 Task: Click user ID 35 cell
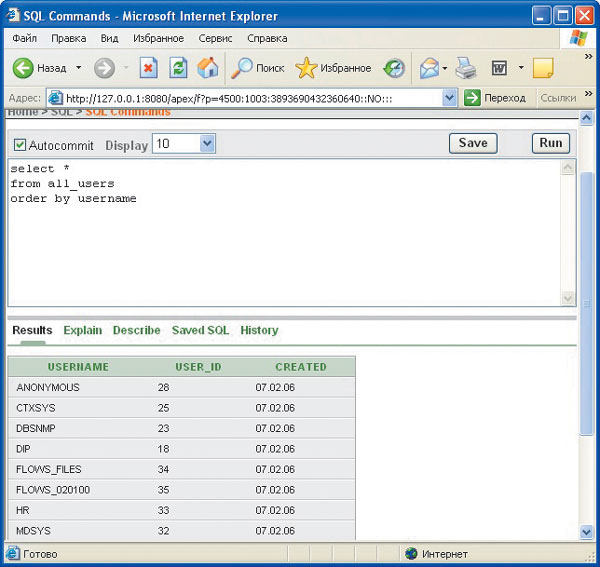click(x=163, y=490)
